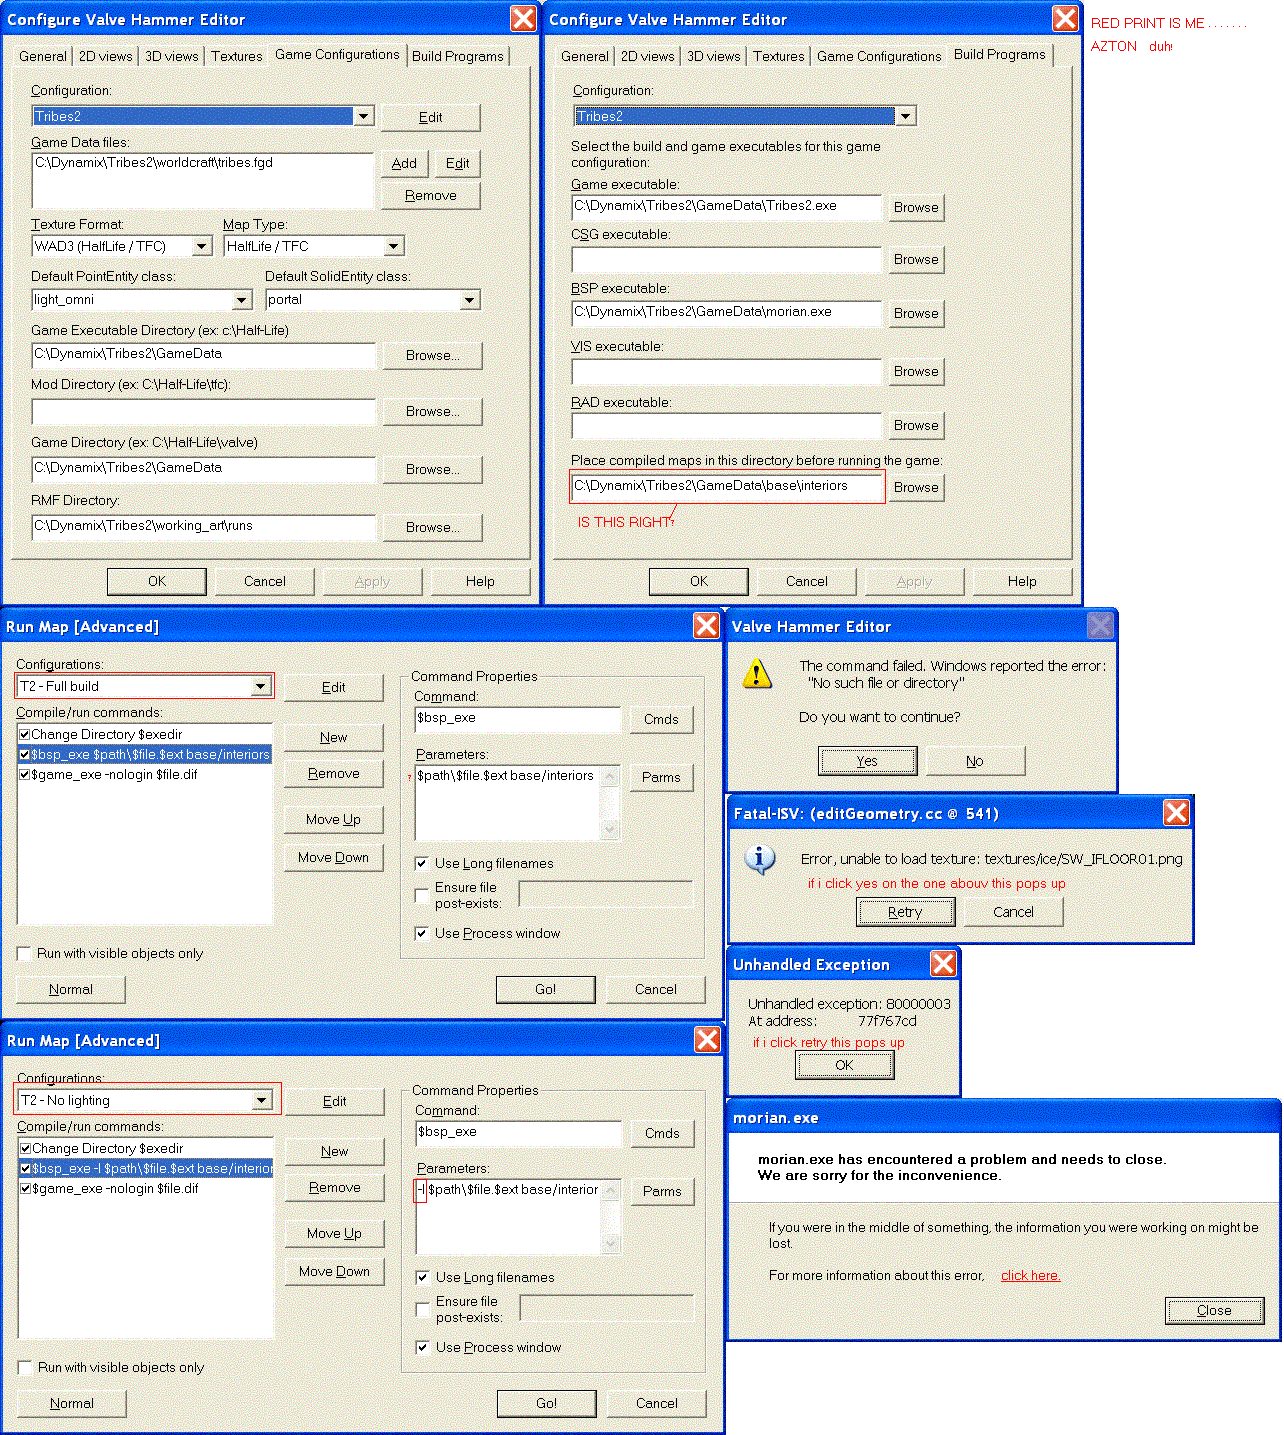Expand the Default PointEntity class light_omni dropdown
1284x1435 pixels.
pyautogui.click(x=242, y=300)
